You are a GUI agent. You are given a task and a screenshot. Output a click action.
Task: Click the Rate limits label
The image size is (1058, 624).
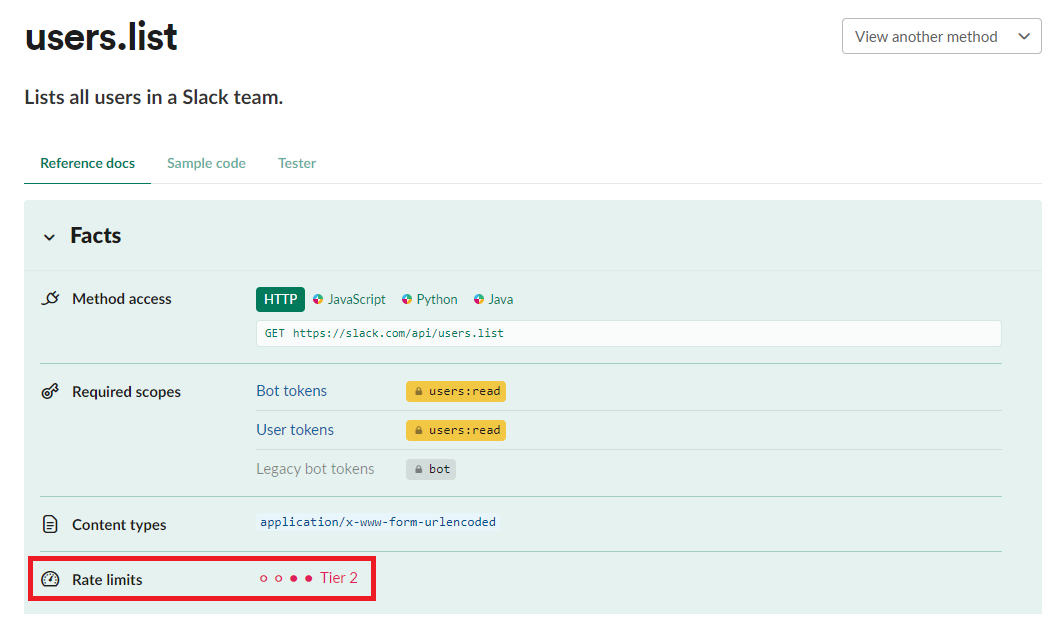pos(107,579)
